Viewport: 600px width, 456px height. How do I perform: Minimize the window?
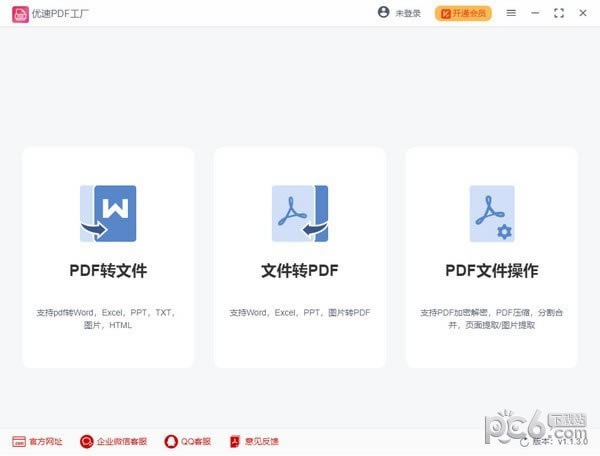click(x=535, y=13)
